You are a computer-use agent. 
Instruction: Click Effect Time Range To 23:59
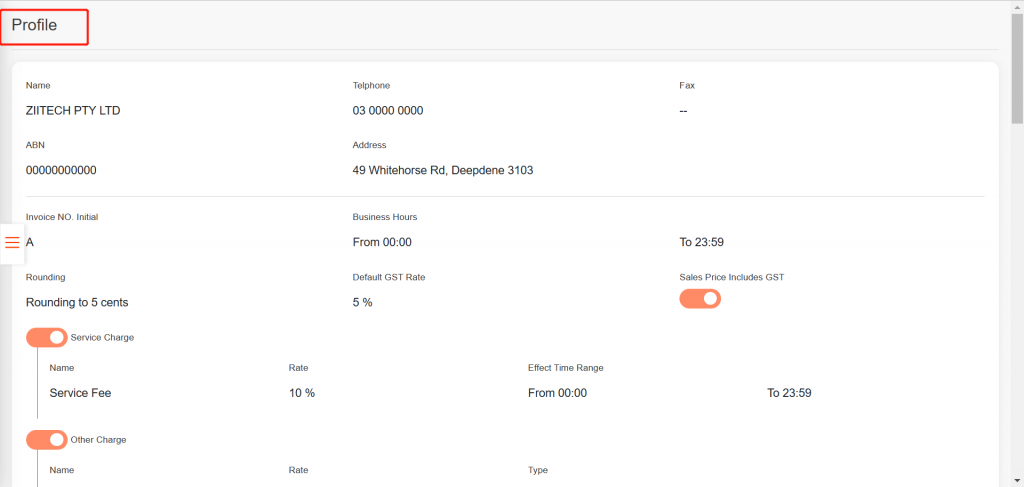coord(789,393)
